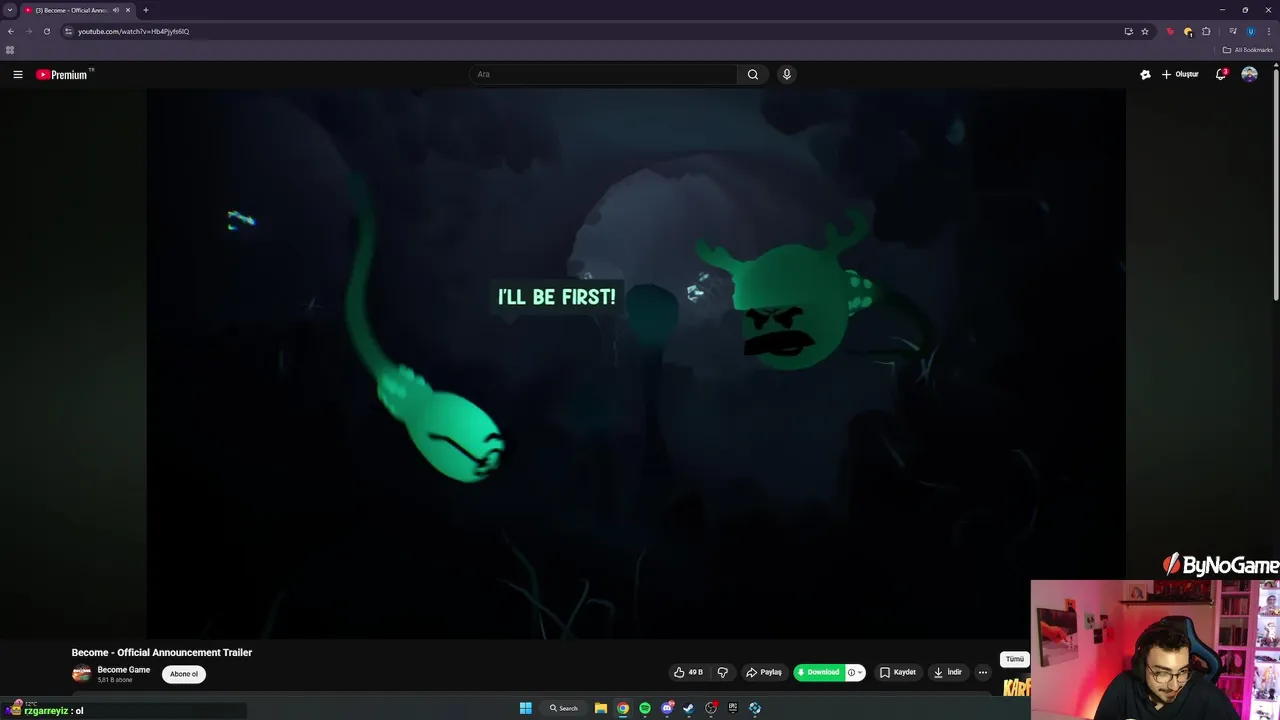Open the media control icon in toolbar
The image size is (1280, 720).
click(1232, 31)
